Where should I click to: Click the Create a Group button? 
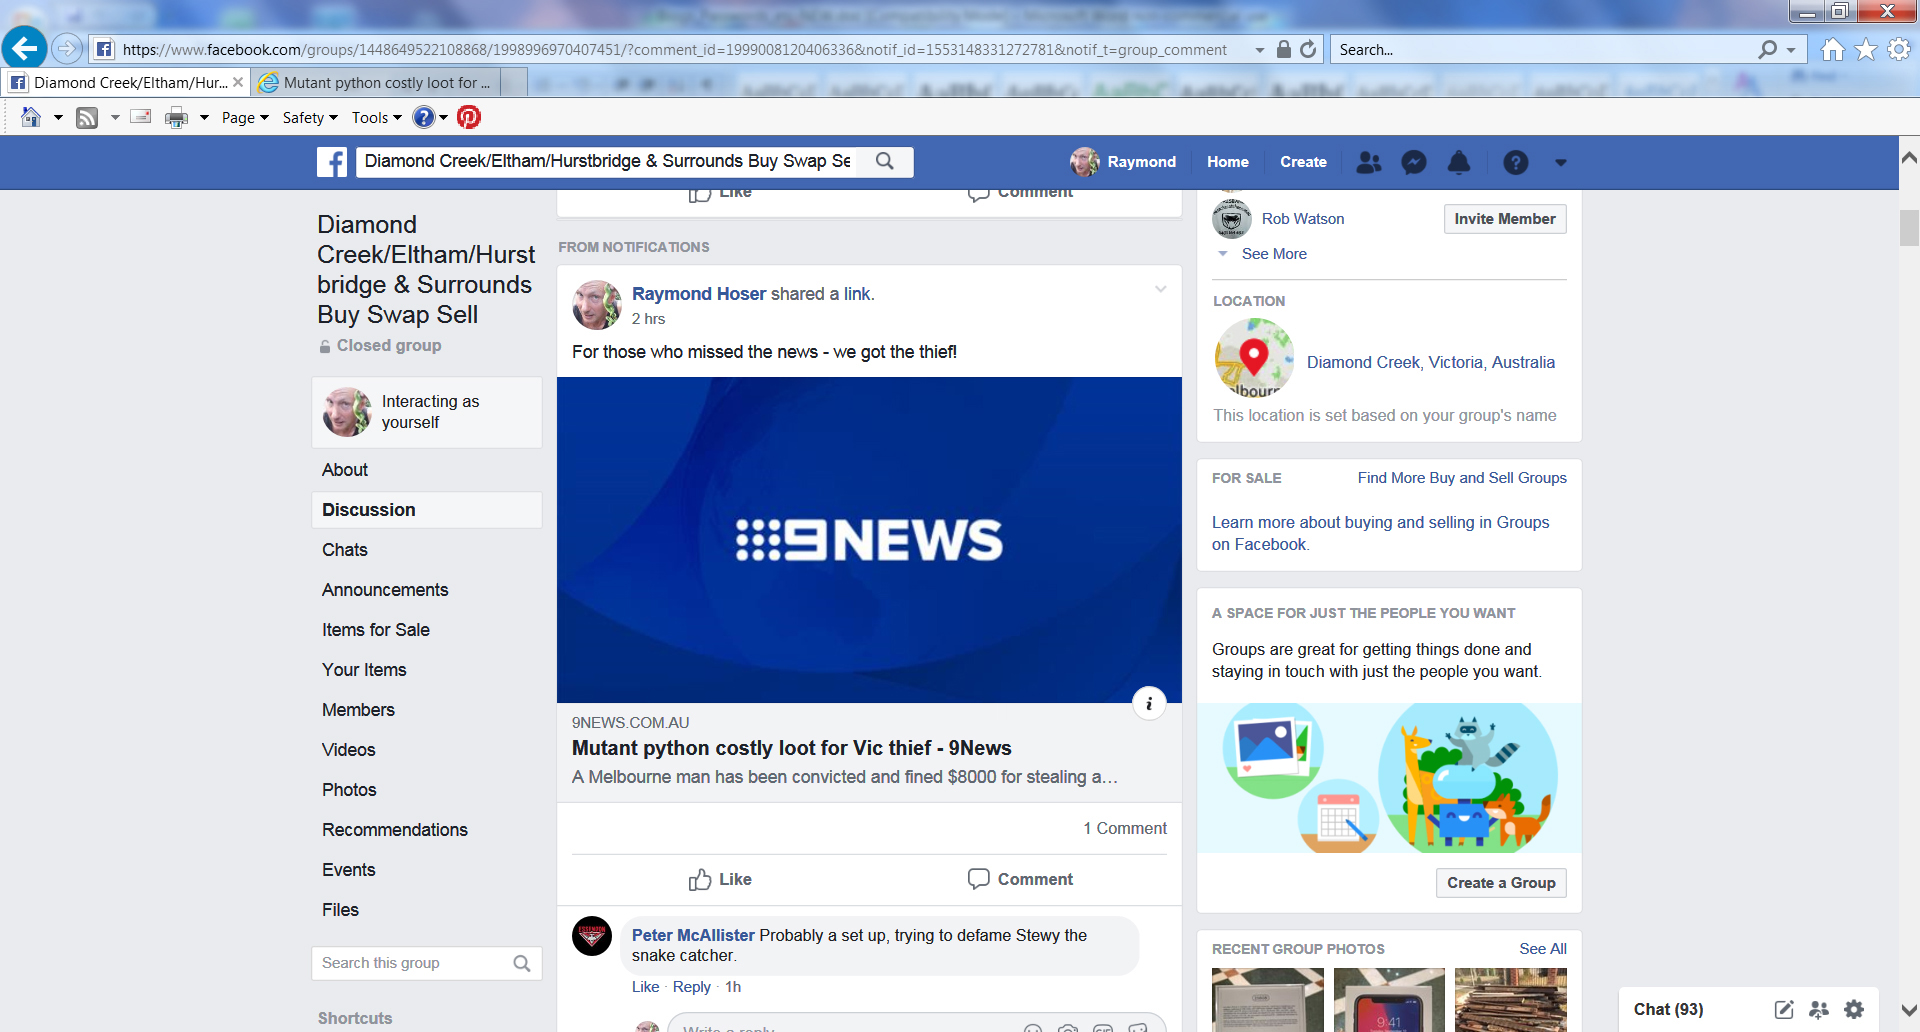tap(1501, 883)
